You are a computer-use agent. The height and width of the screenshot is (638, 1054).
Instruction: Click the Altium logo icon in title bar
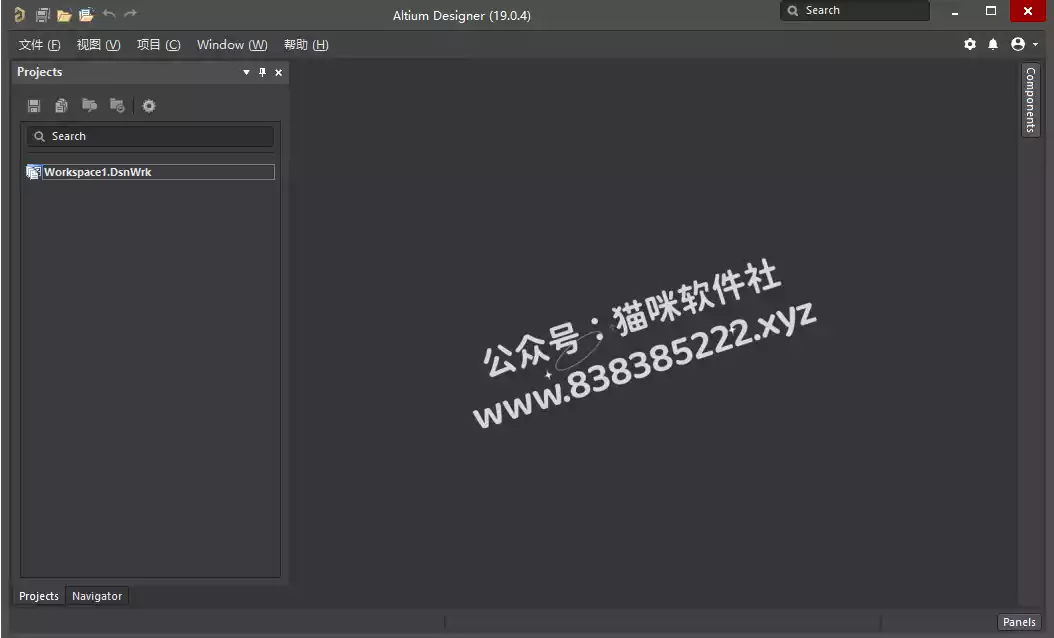point(19,14)
